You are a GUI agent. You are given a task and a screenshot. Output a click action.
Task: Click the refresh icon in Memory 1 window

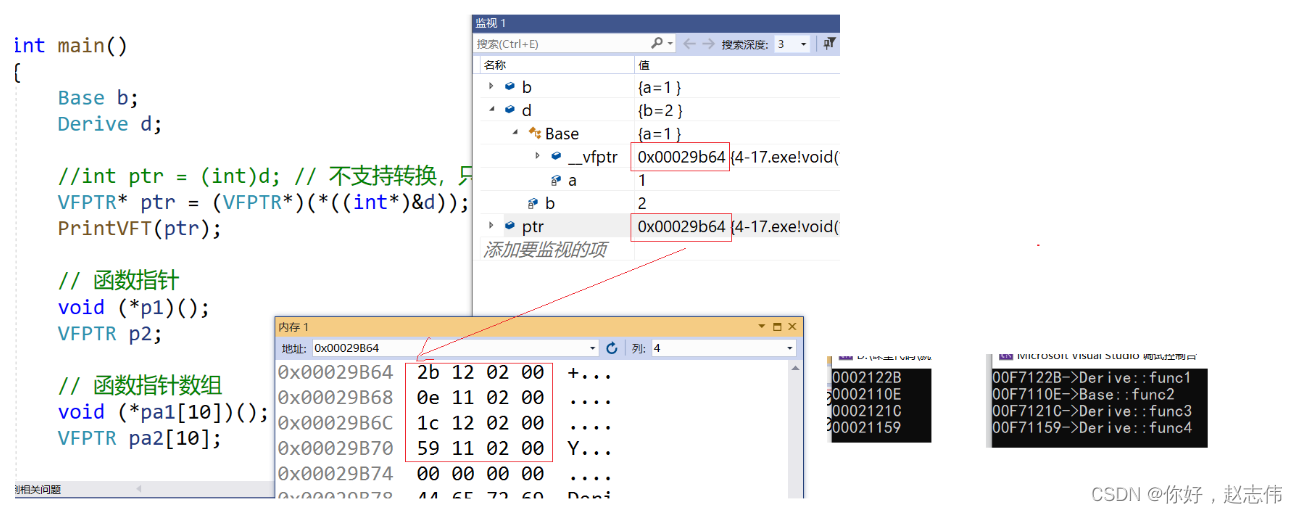point(612,348)
